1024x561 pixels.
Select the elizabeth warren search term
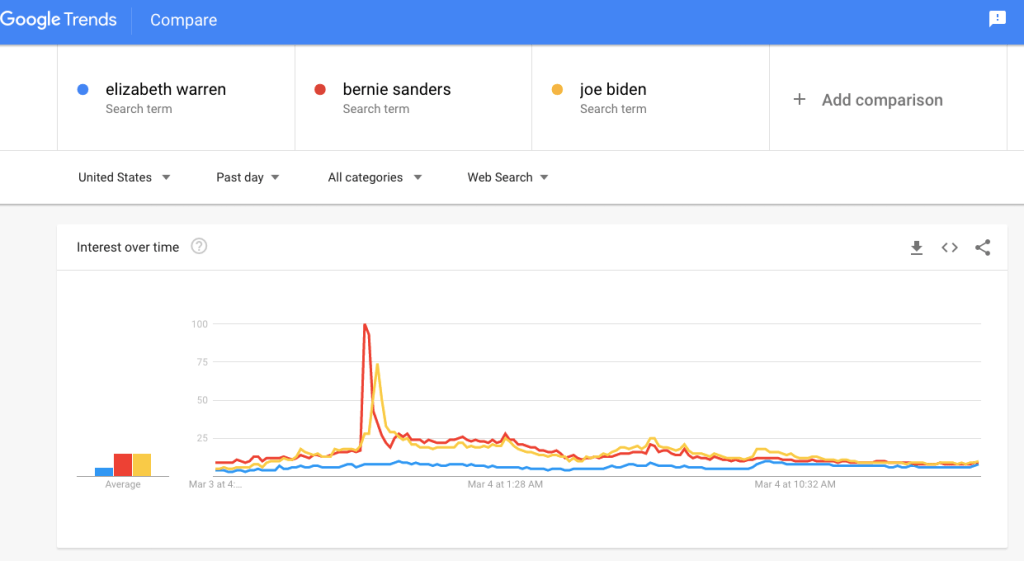coord(166,90)
